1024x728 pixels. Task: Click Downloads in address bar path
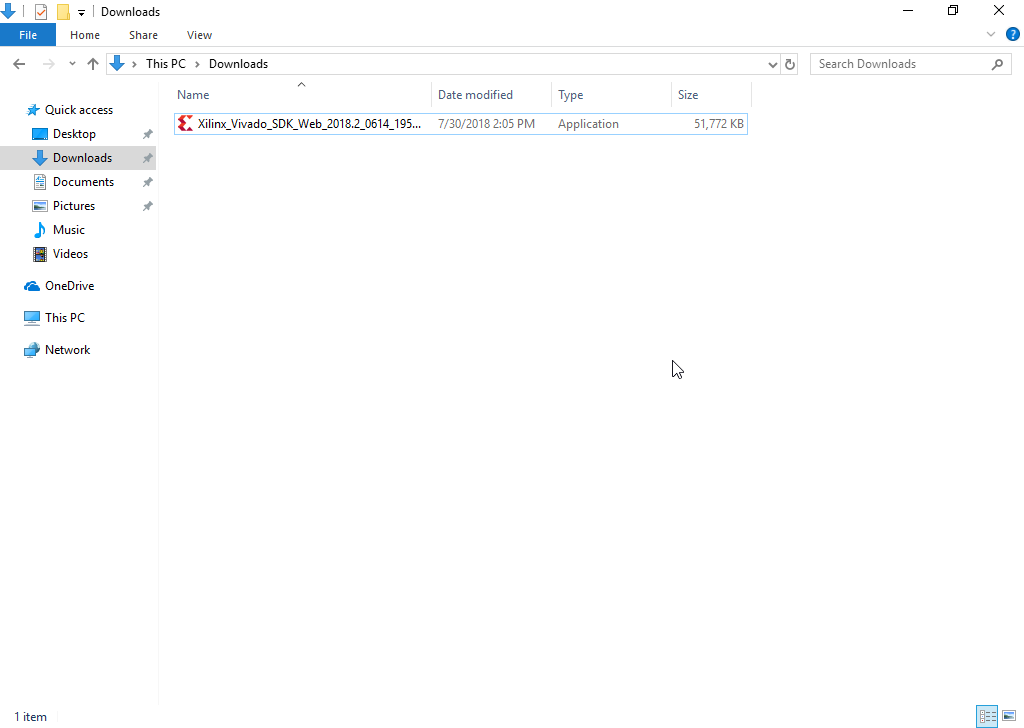pos(238,64)
